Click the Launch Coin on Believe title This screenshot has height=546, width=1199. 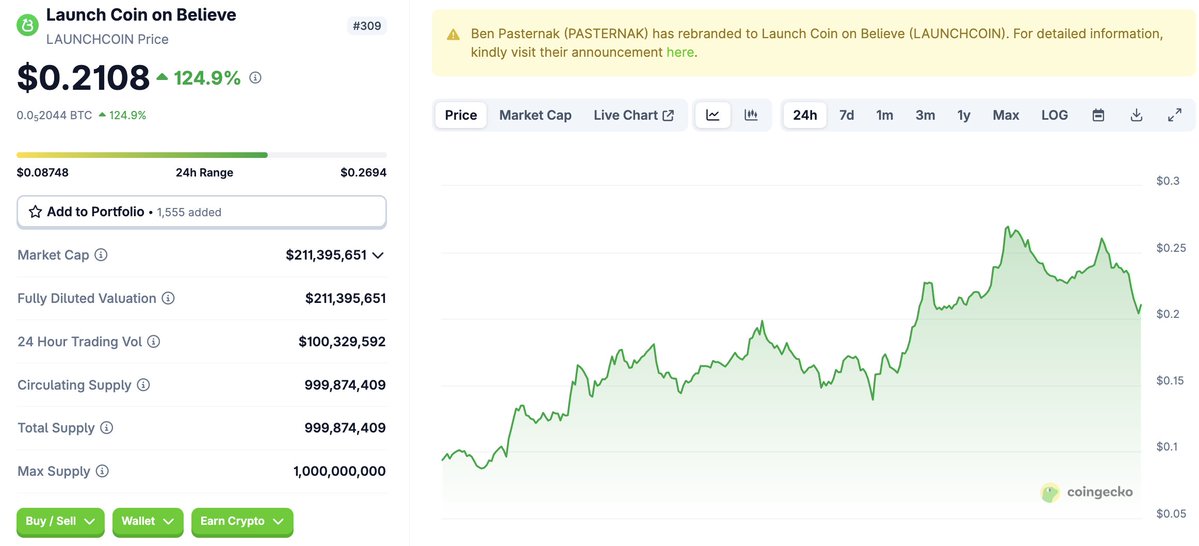[x=141, y=15]
